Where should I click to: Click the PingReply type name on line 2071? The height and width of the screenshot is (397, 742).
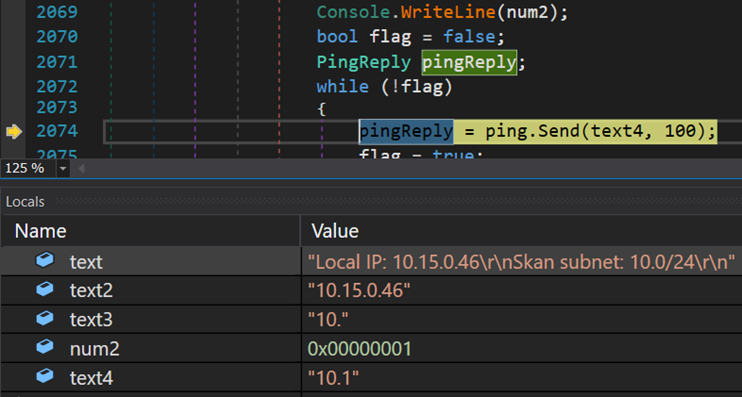pyautogui.click(x=364, y=62)
